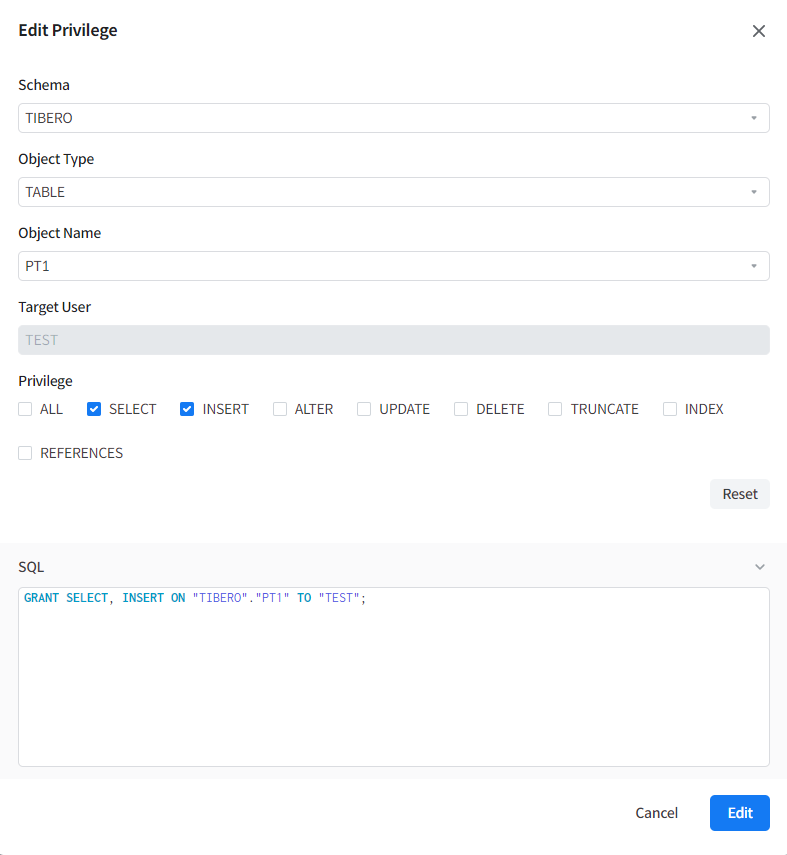Expand the Object Type dropdown
787x855 pixels.
(x=393, y=192)
